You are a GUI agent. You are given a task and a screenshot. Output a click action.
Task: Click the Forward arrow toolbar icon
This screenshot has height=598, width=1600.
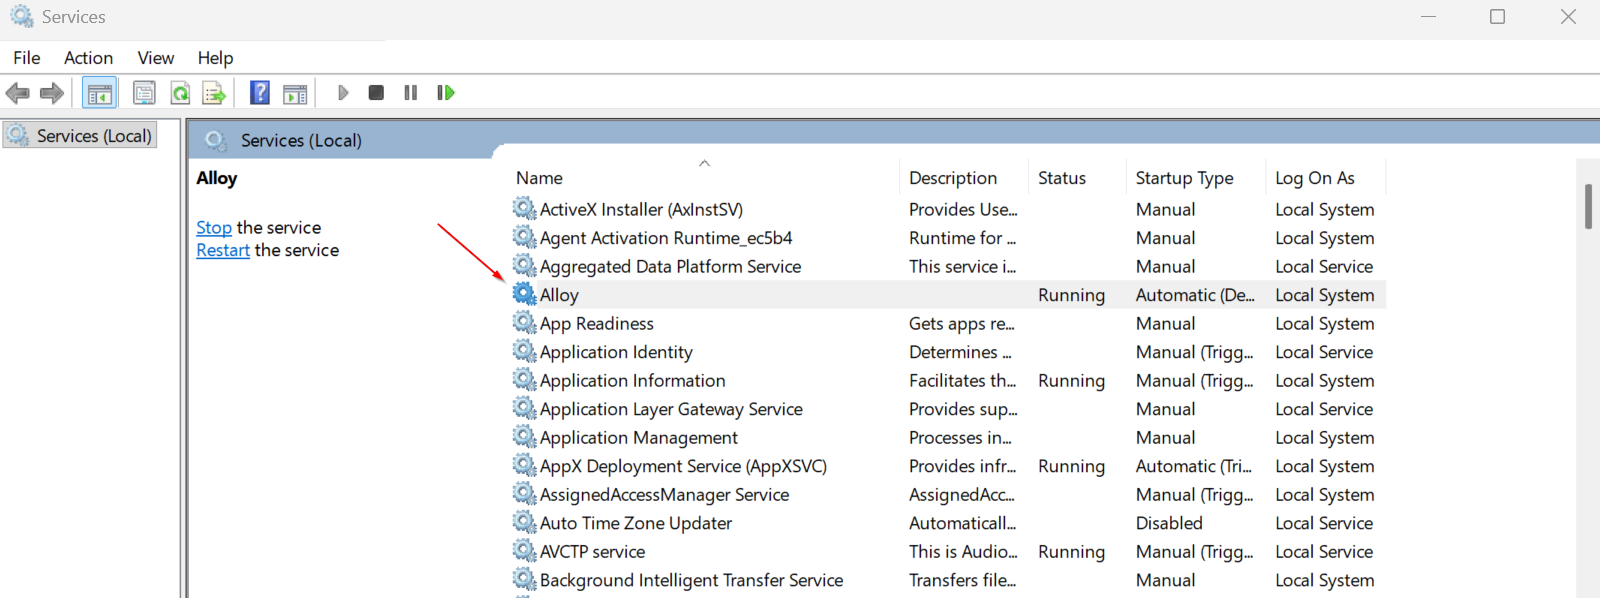point(52,93)
